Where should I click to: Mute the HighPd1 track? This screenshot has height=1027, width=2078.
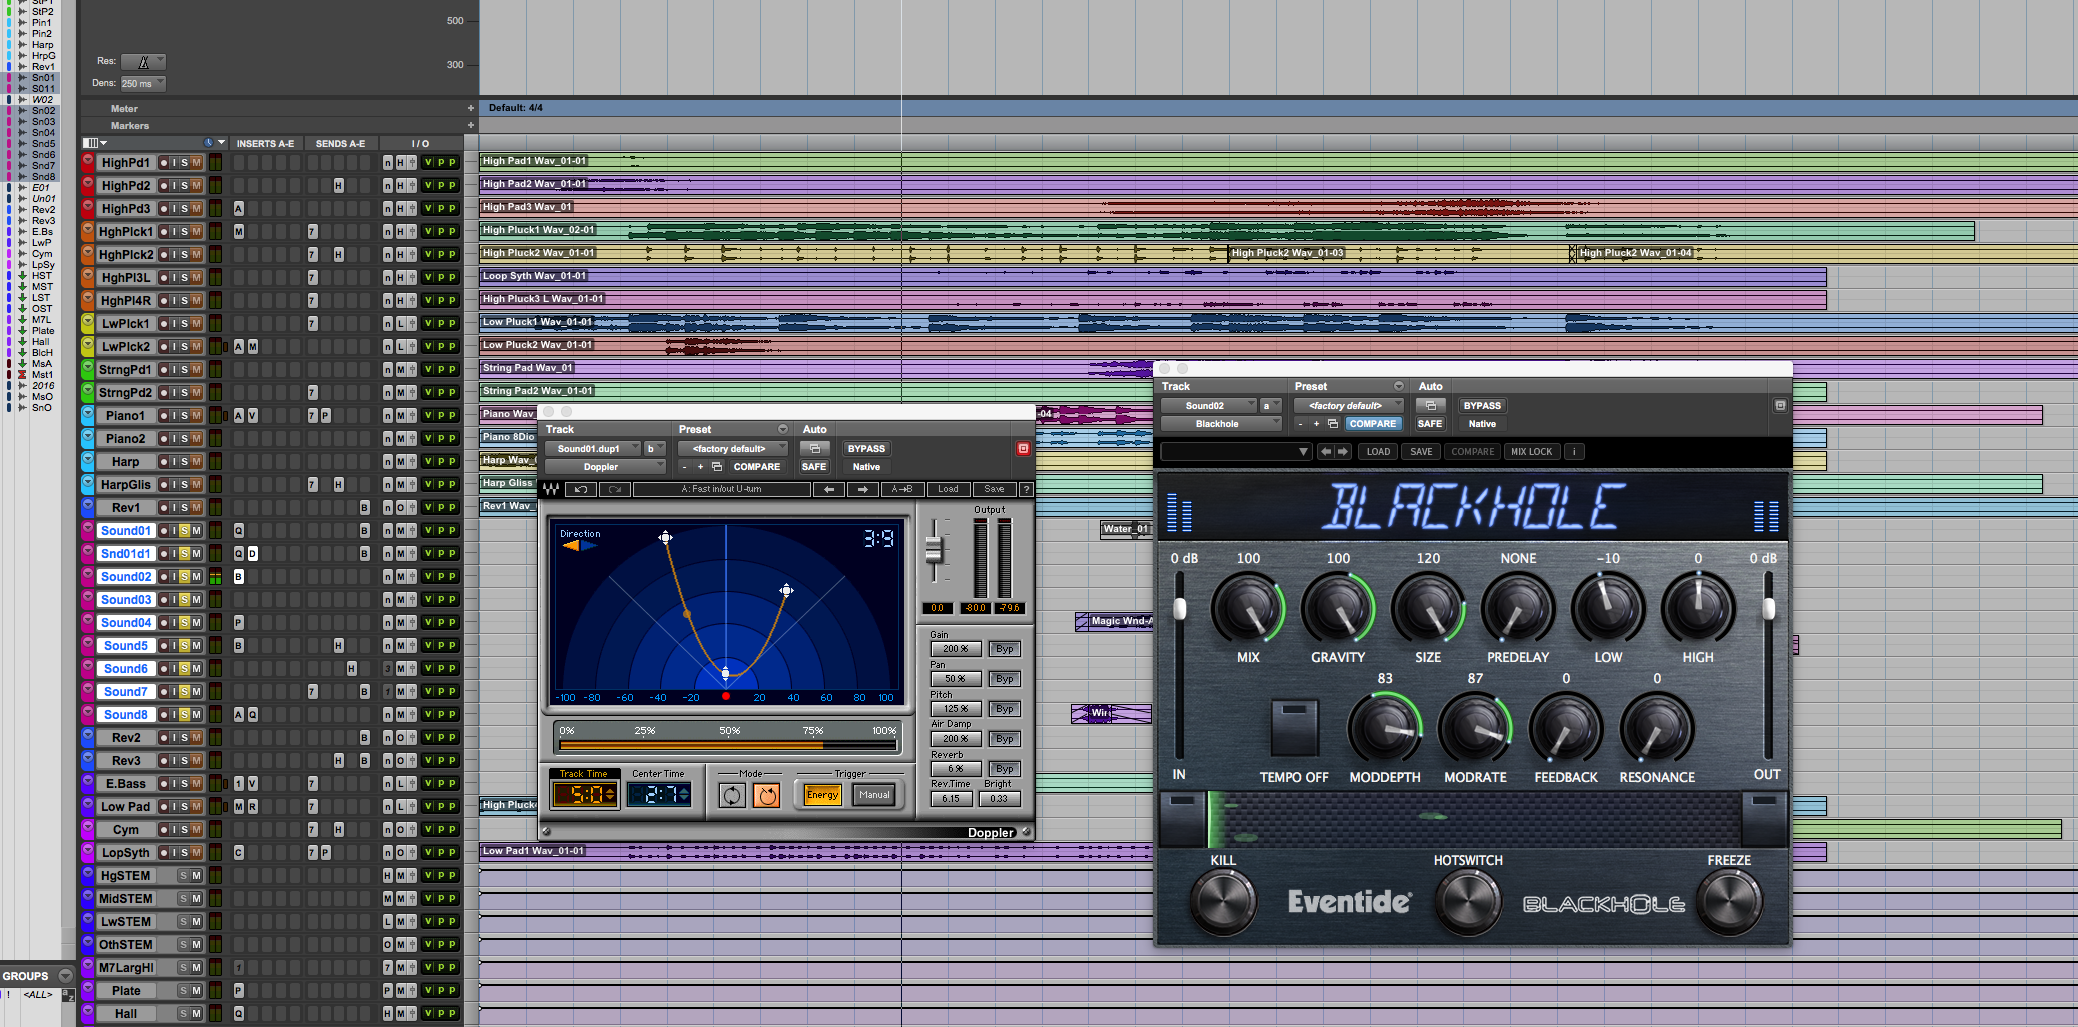pyautogui.click(x=197, y=163)
